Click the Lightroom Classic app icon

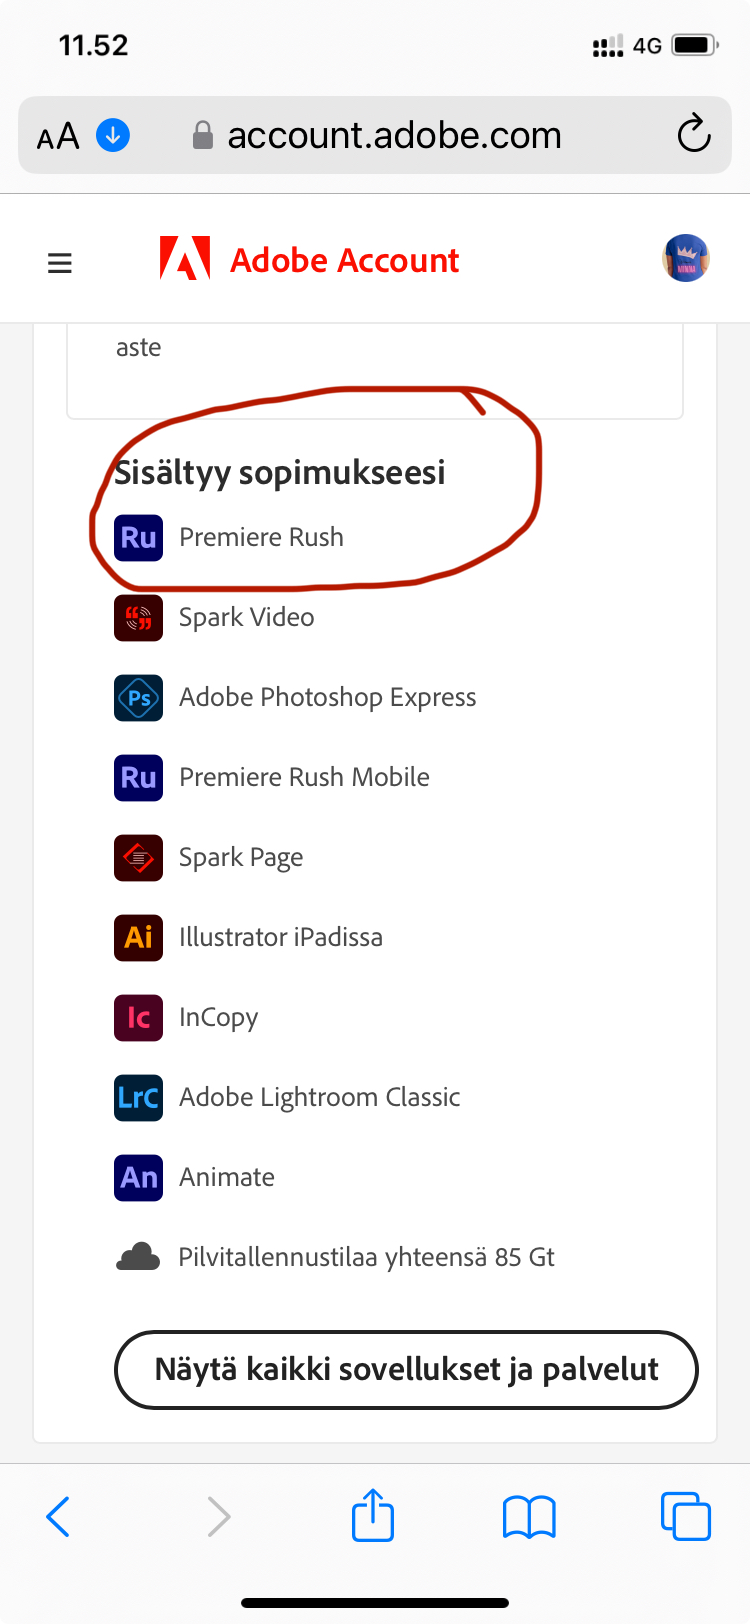pos(138,1097)
